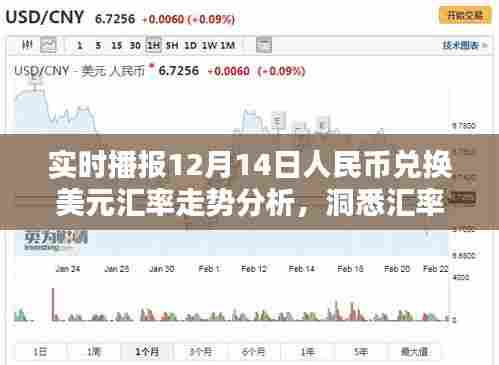This screenshot has height=365, width=499.
Task: Click the USD/CNY - 美元 人民币 chart title
Action: pyautogui.click(x=79, y=71)
